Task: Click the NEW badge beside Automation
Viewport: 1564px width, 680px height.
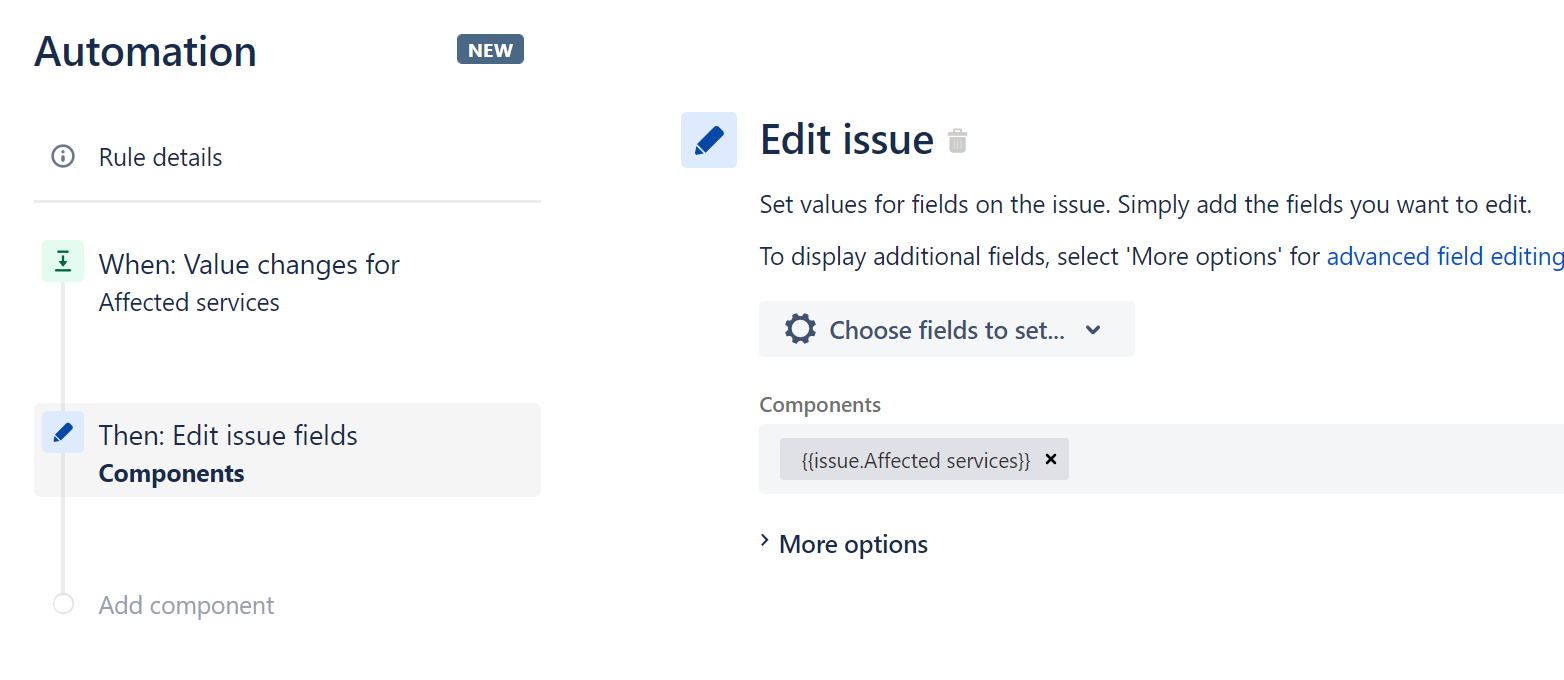Action: coord(490,49)
